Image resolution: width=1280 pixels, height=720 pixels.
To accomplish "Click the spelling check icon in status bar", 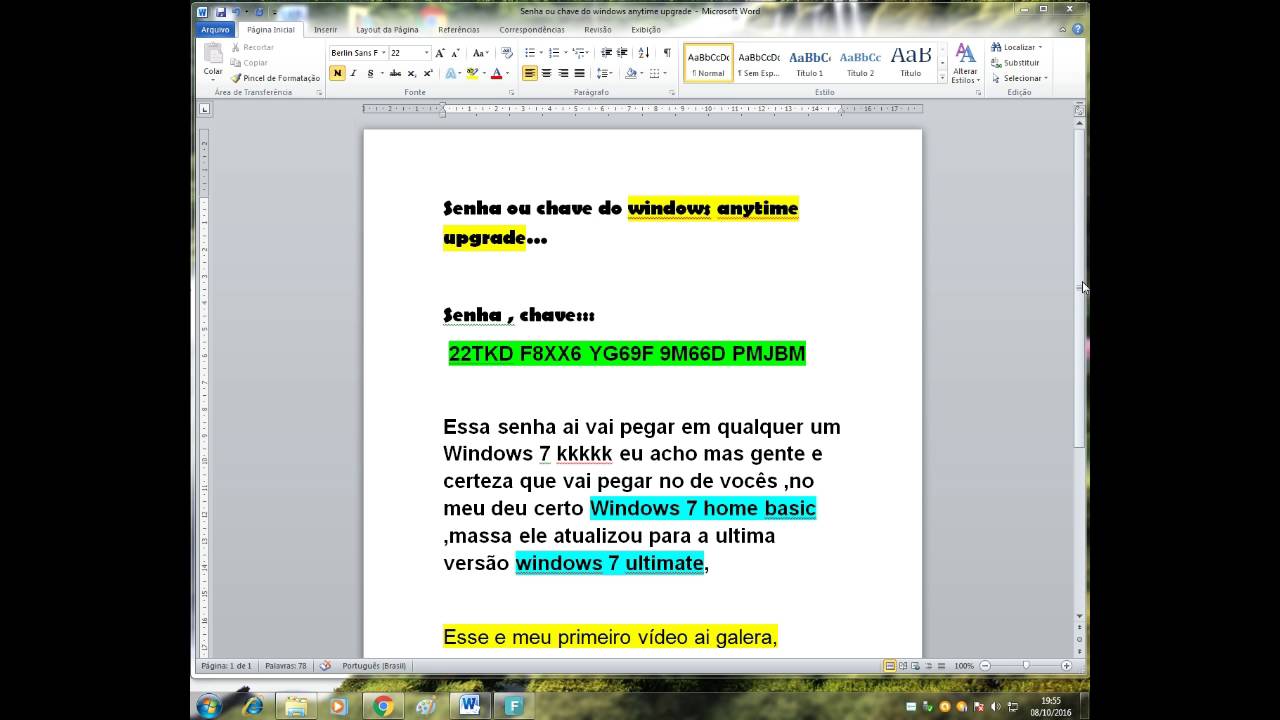I will pyautogui.click(x=325, y=665).
